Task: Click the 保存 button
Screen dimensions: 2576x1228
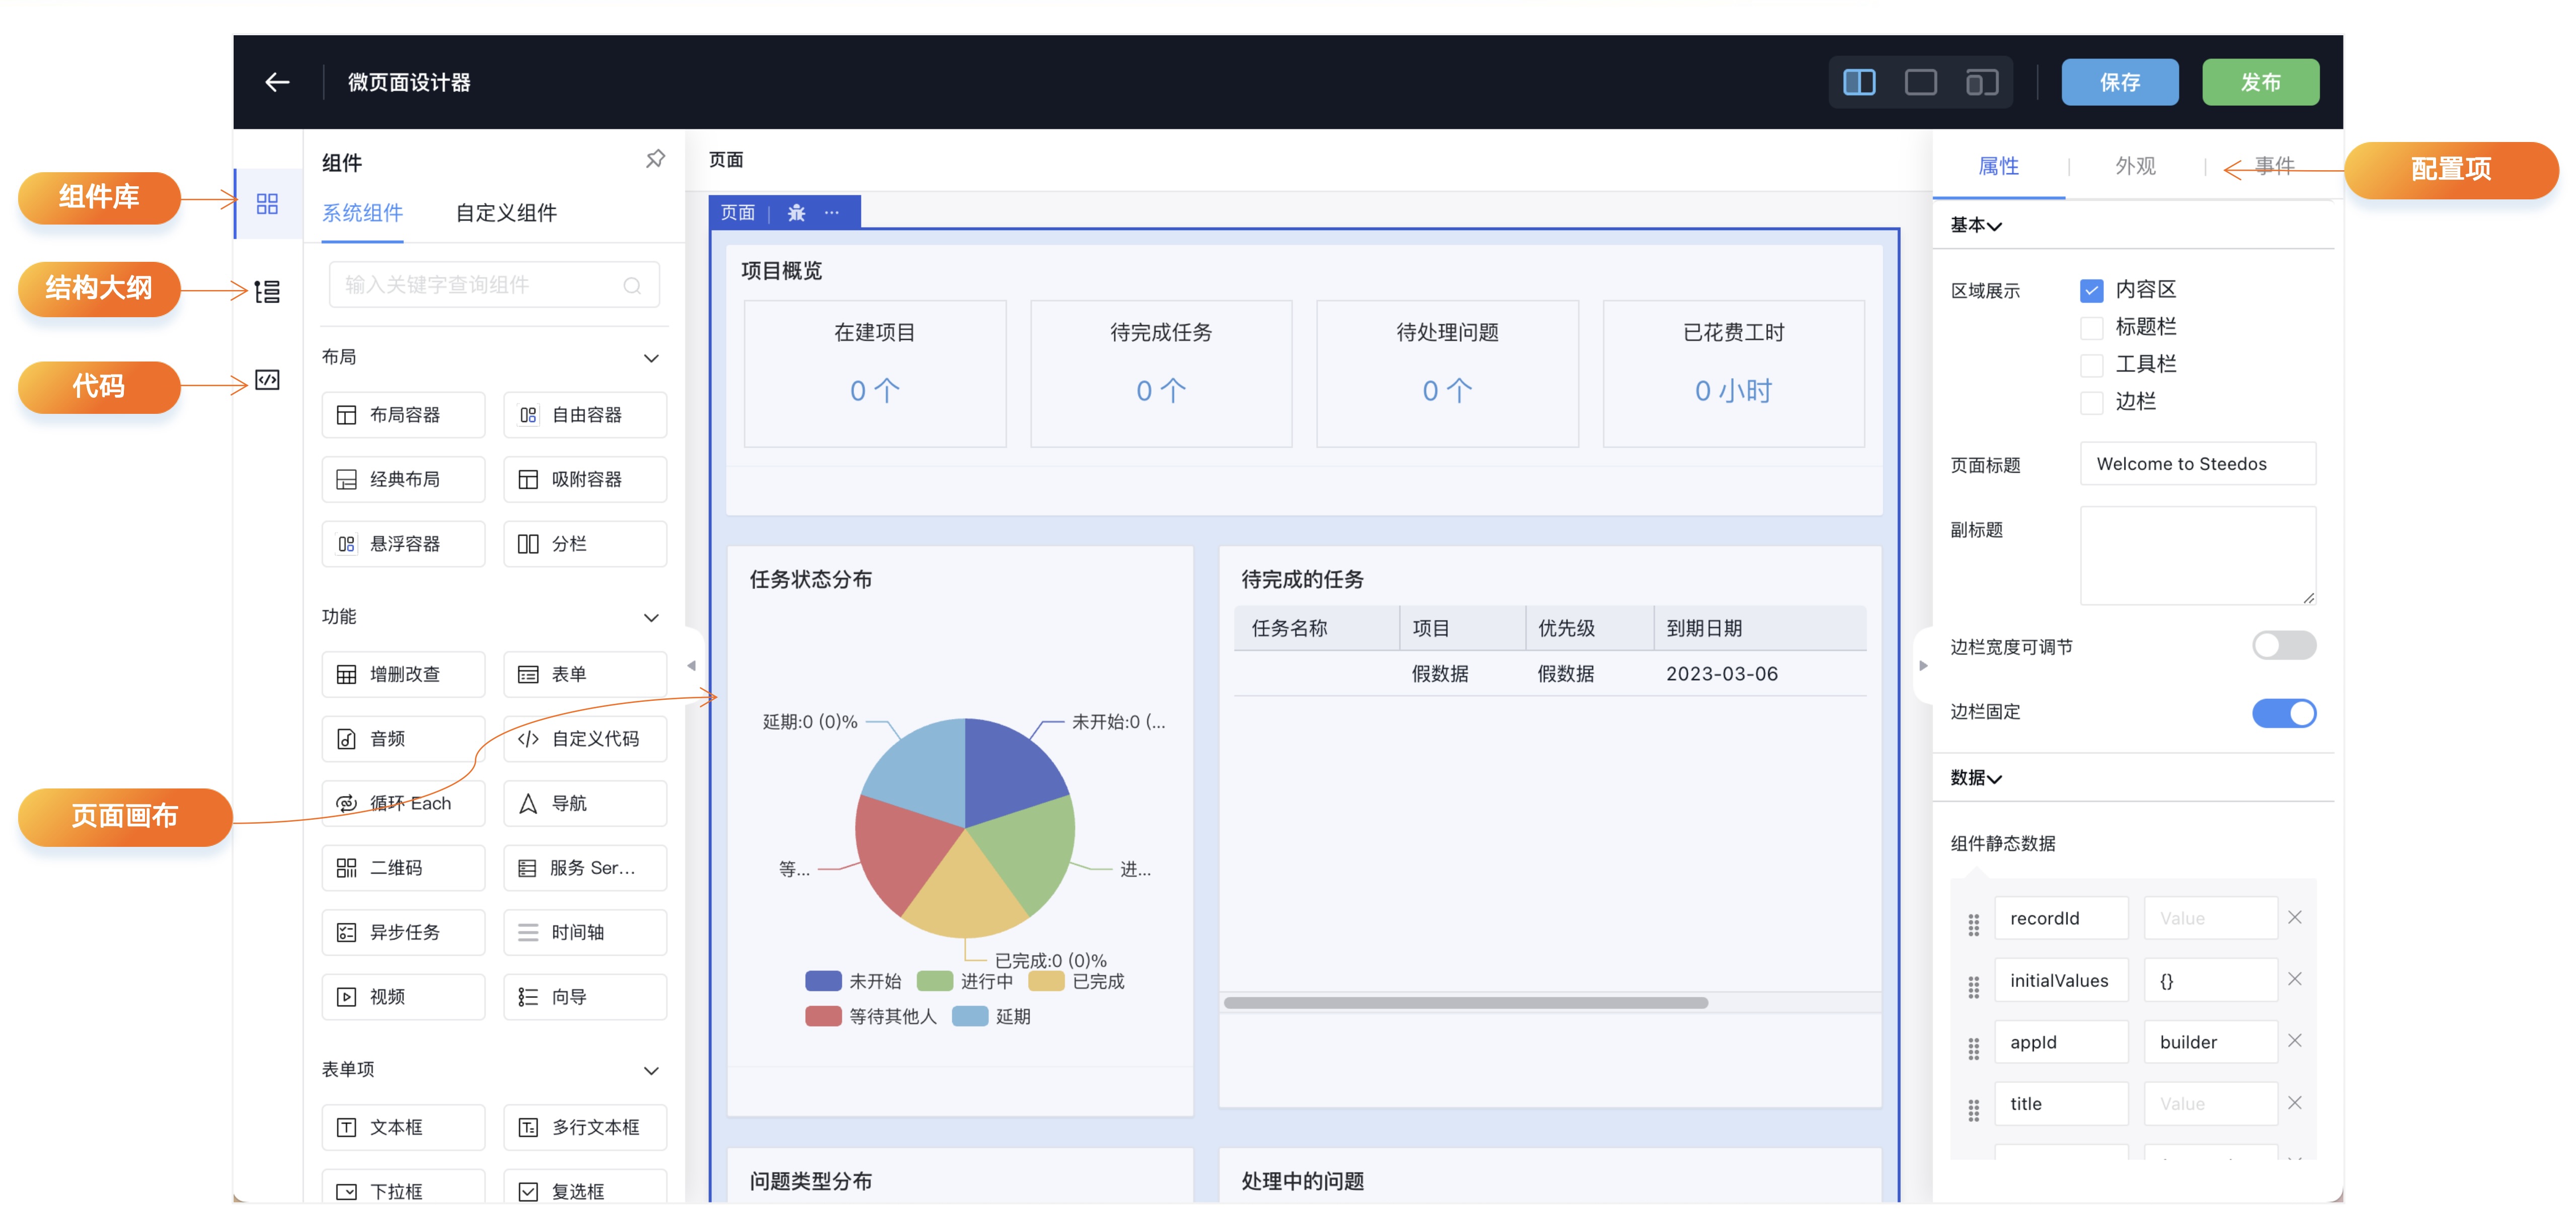Action: [x=2119, y=82]
